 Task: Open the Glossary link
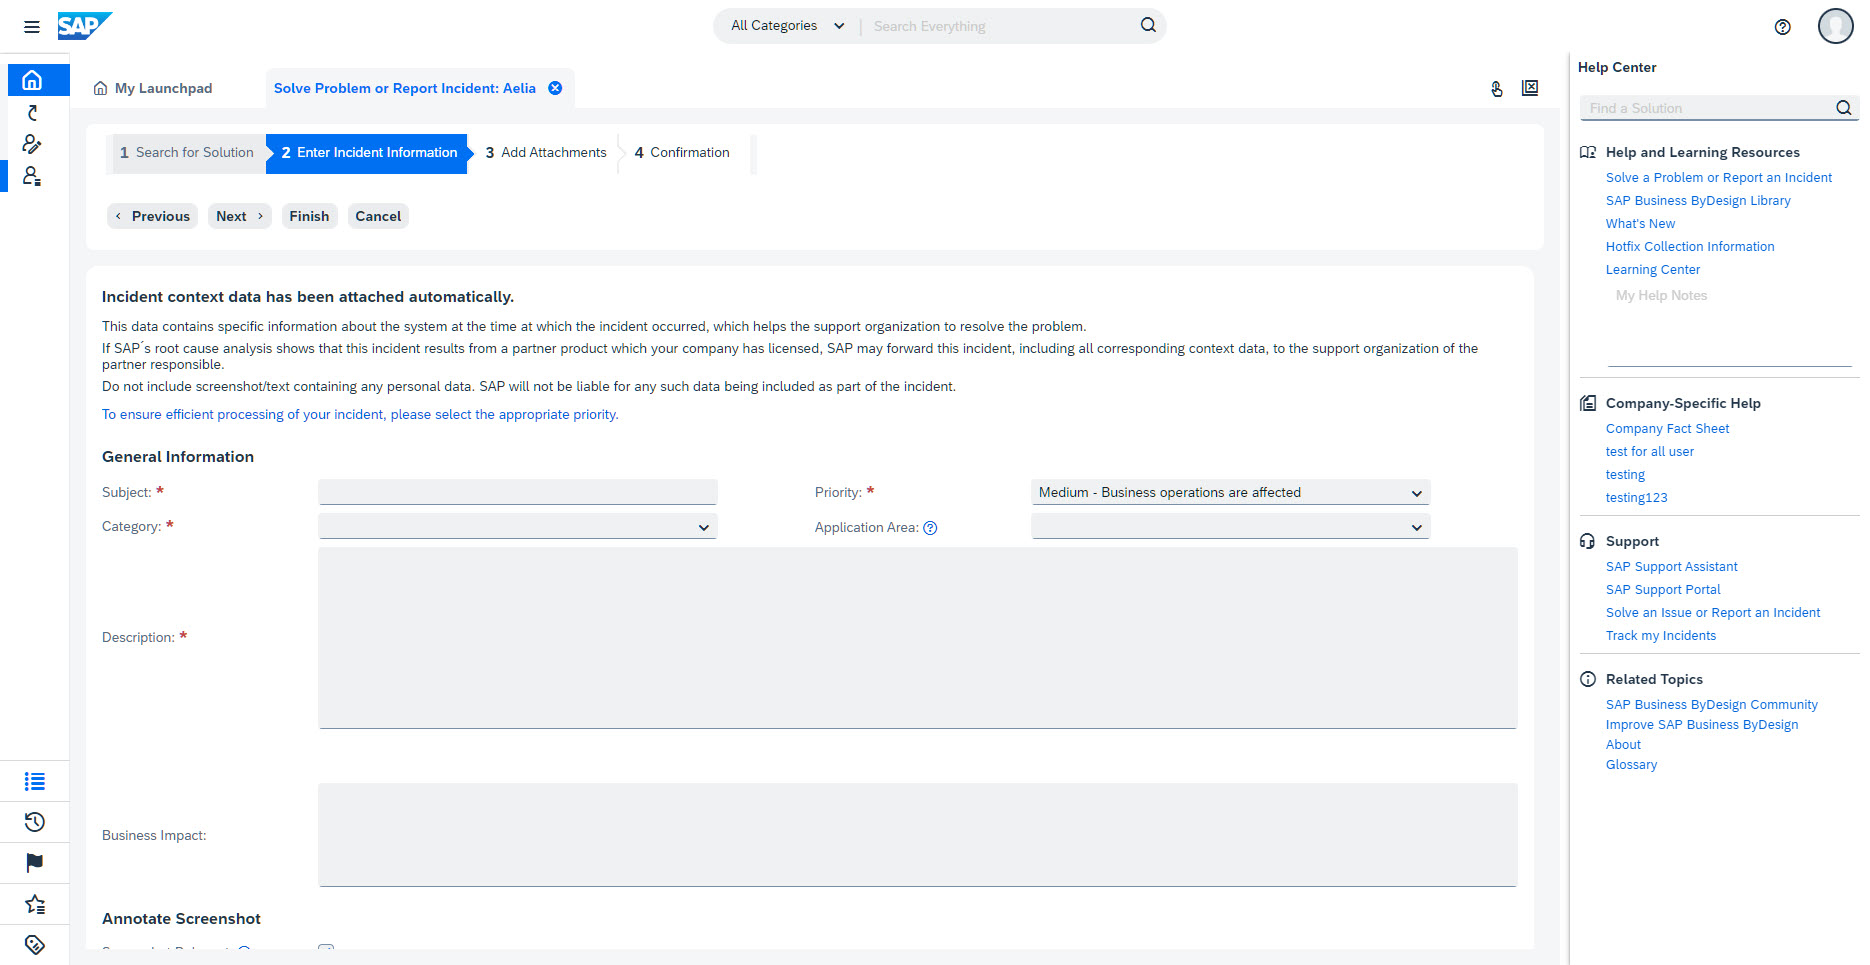point(1631,765)
